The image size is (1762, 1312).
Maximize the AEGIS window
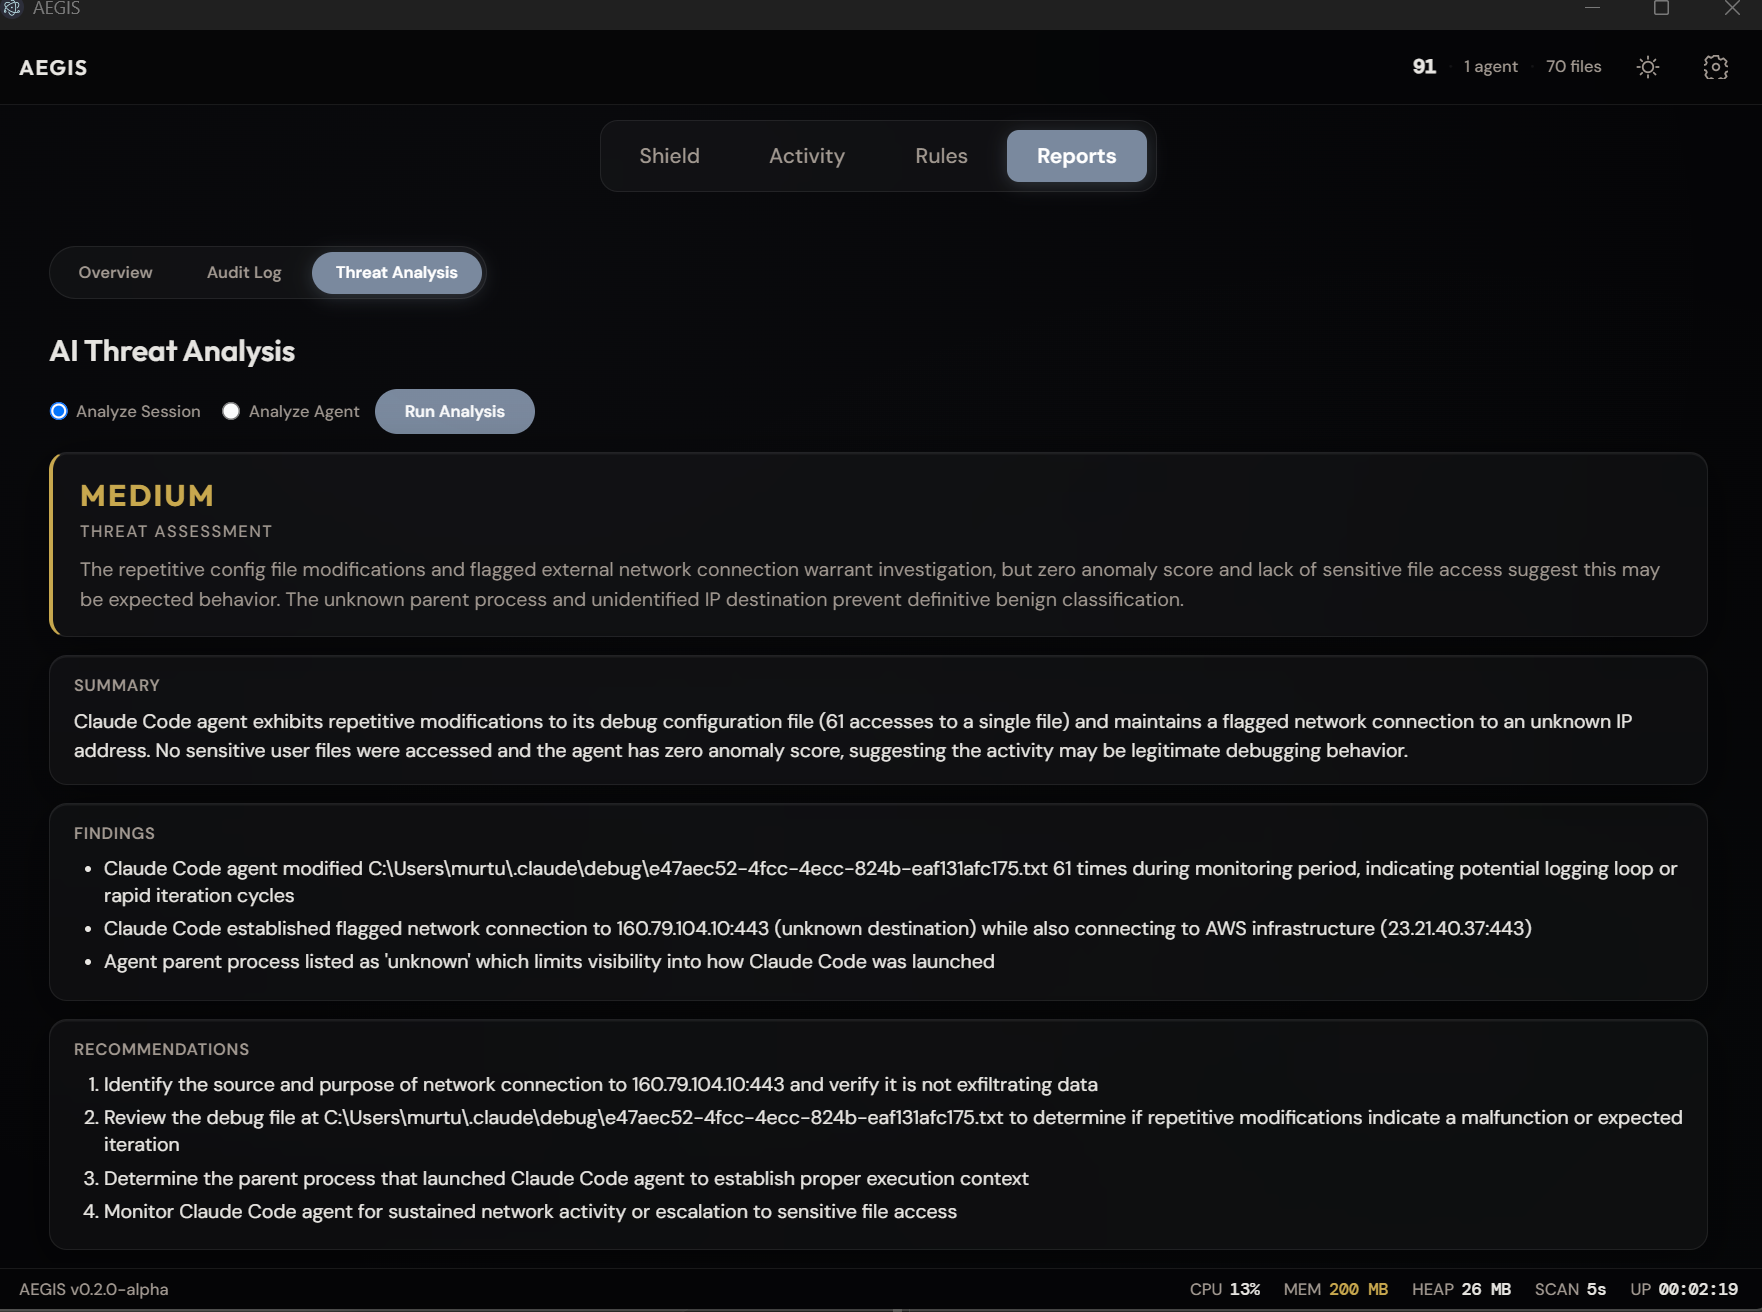click(1662, 8)
